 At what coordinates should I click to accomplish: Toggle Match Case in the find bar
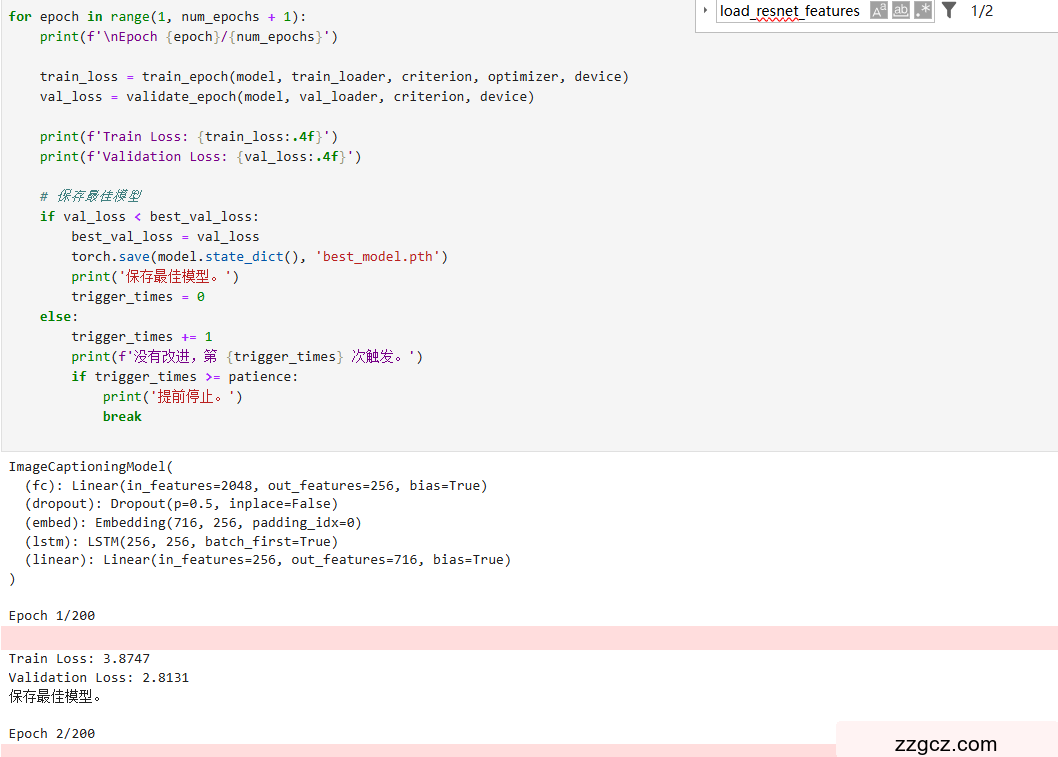point(879,11)
